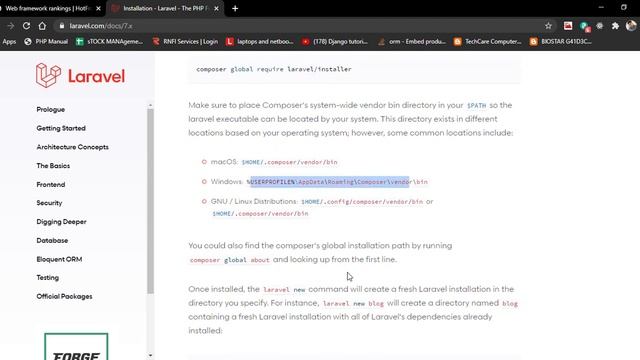
Task: Open the Apps bookmark shortcut
Action: pyautogui.click(x=9, y=41)
